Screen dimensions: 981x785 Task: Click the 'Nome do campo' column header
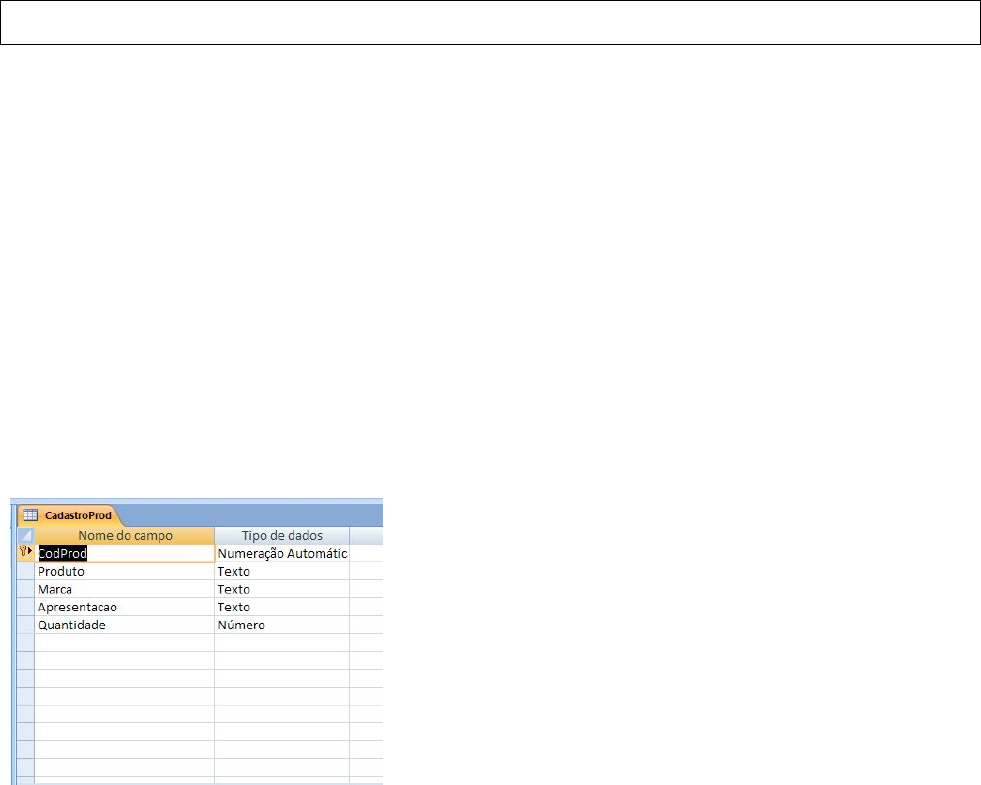coord(125,536)
